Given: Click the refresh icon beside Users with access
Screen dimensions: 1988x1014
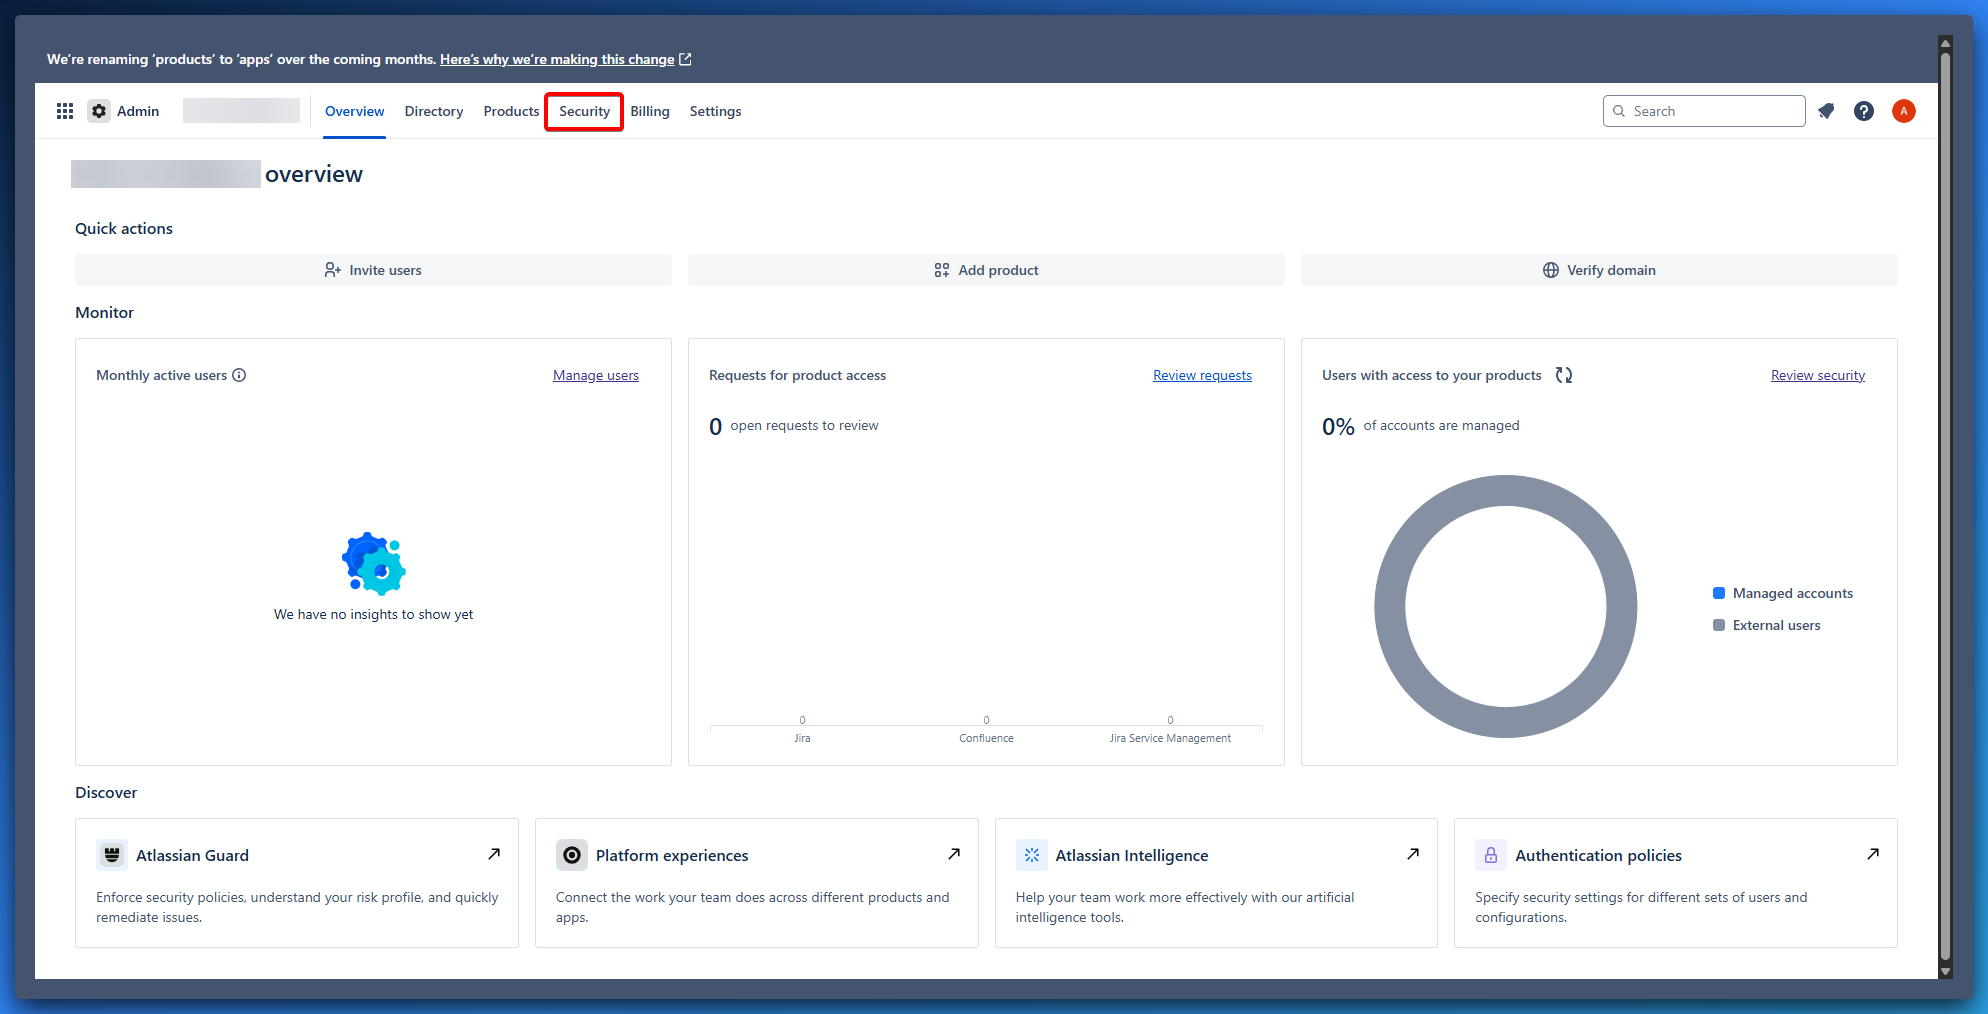Looking at the screenshot, I should pyautogui.click(x=1564, y=375).
